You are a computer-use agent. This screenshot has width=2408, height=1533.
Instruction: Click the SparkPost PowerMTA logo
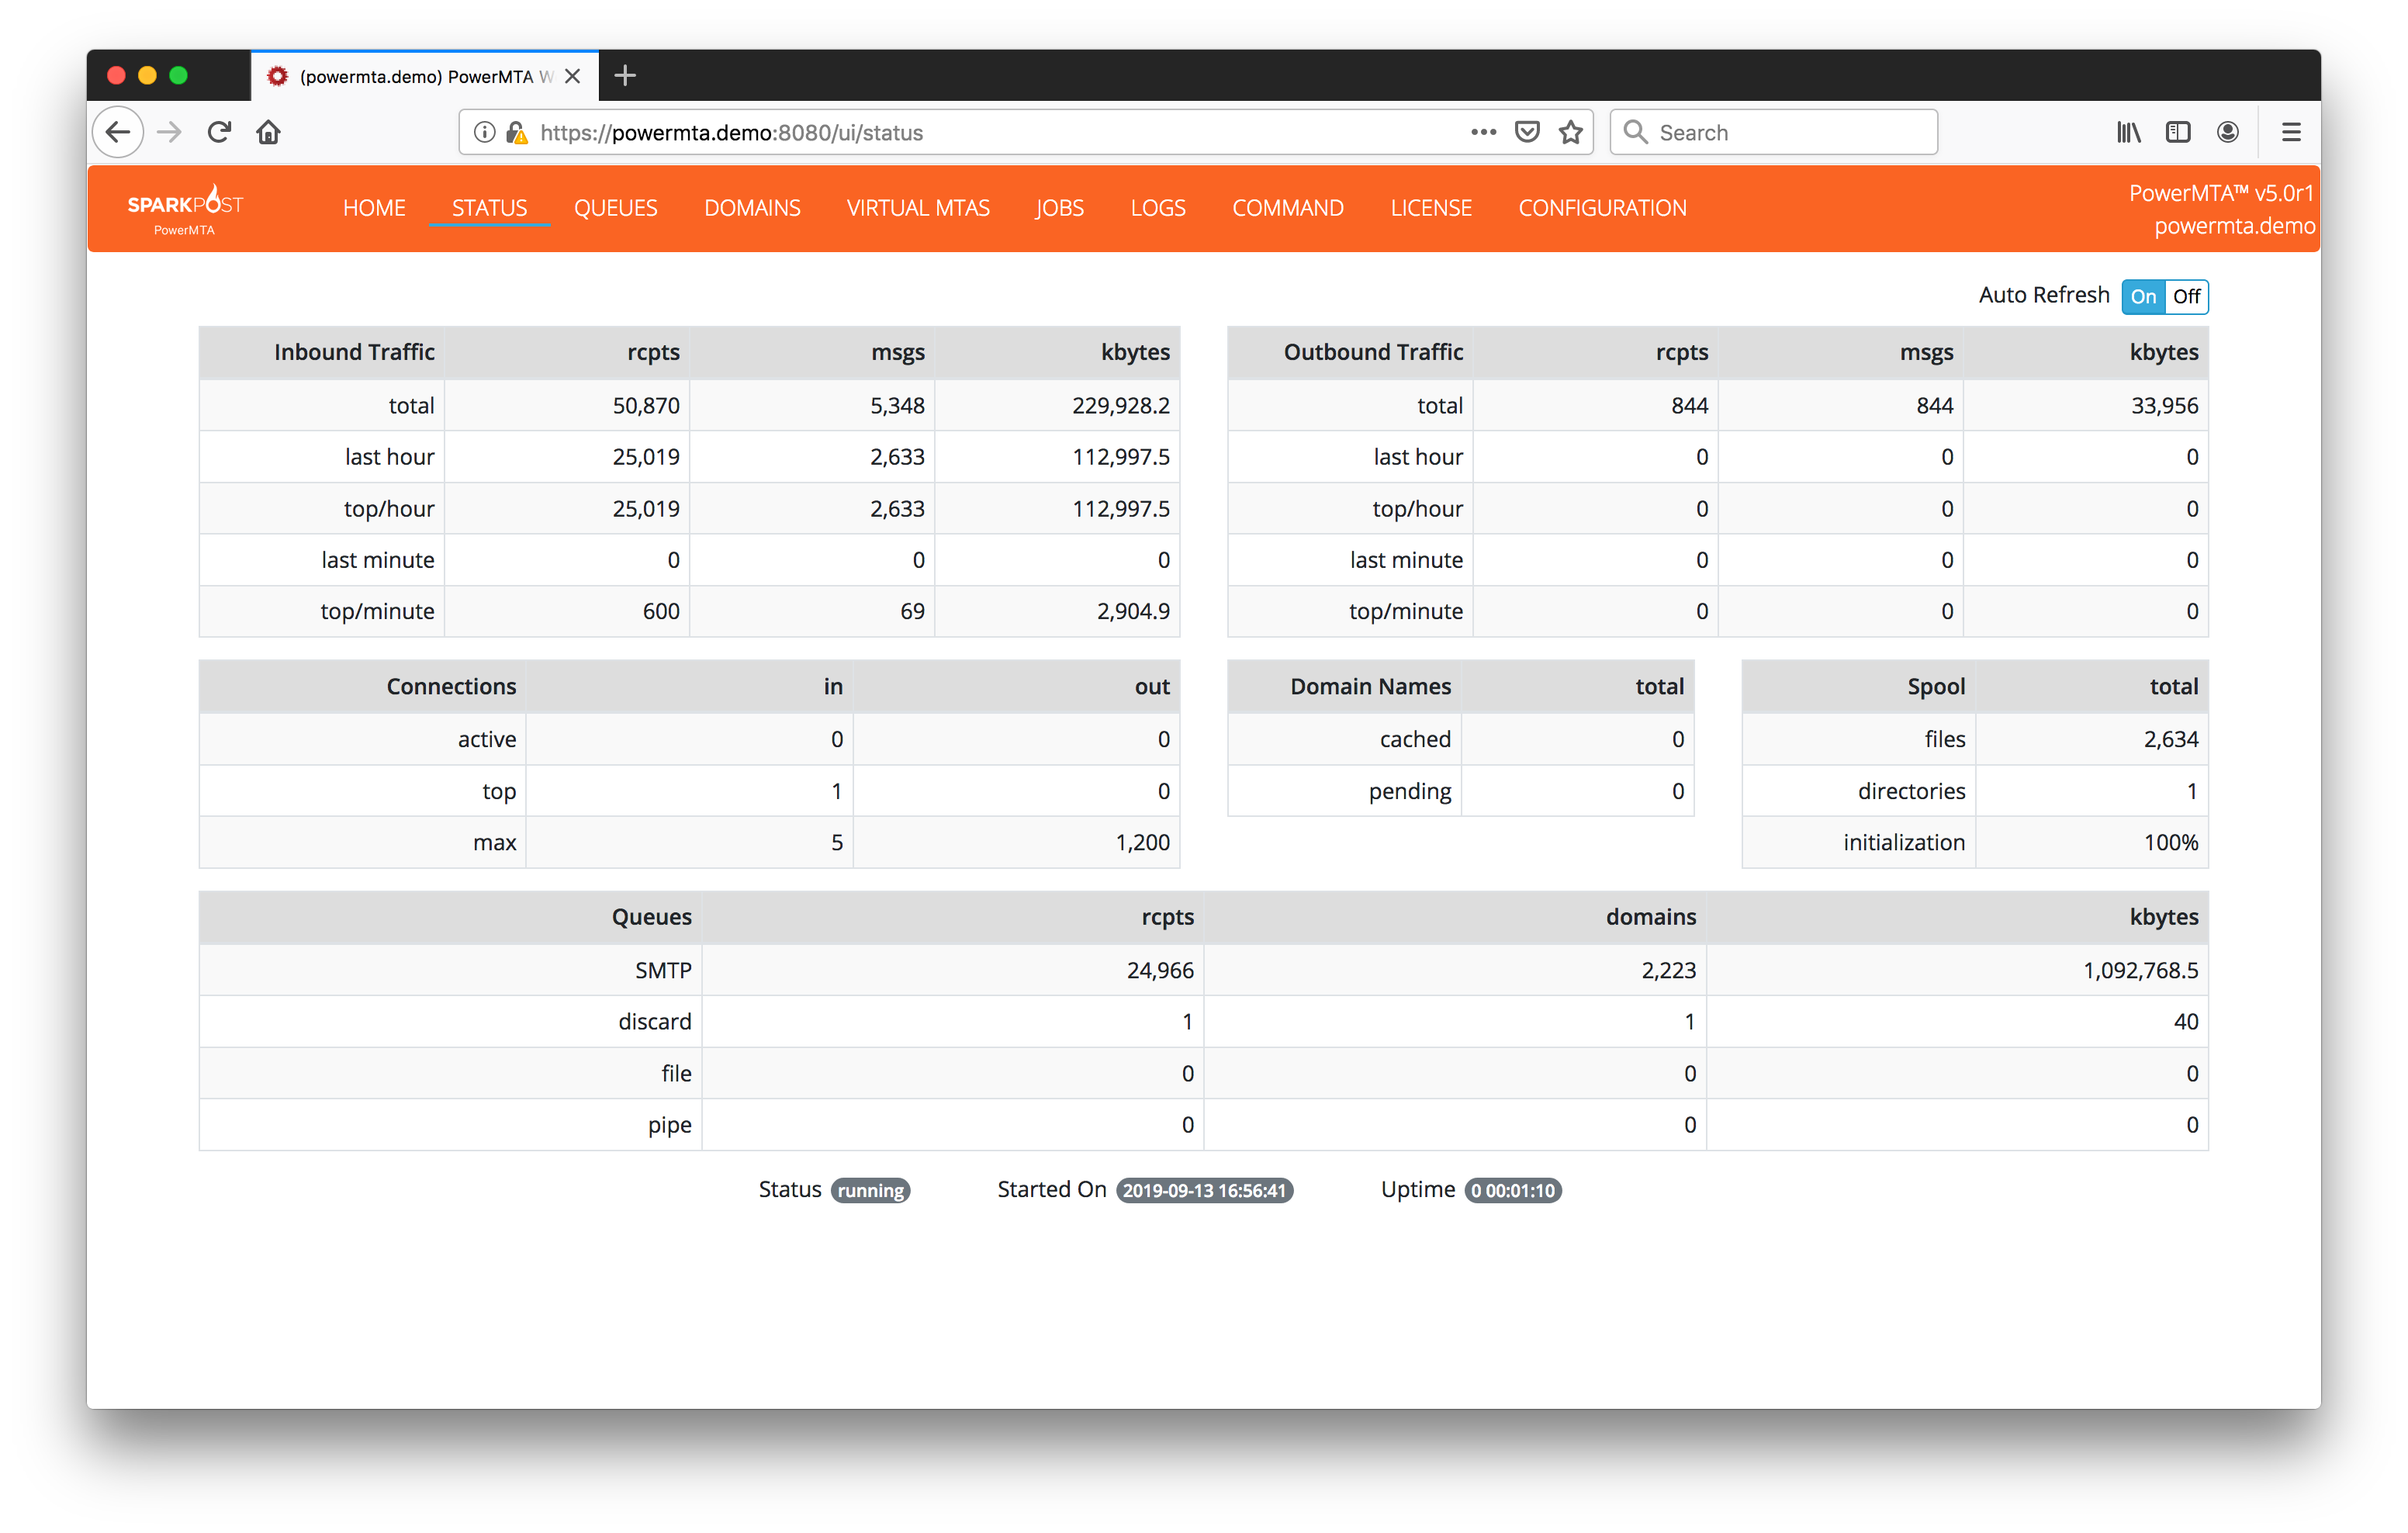pyautogui.click(x=185, y=208)
